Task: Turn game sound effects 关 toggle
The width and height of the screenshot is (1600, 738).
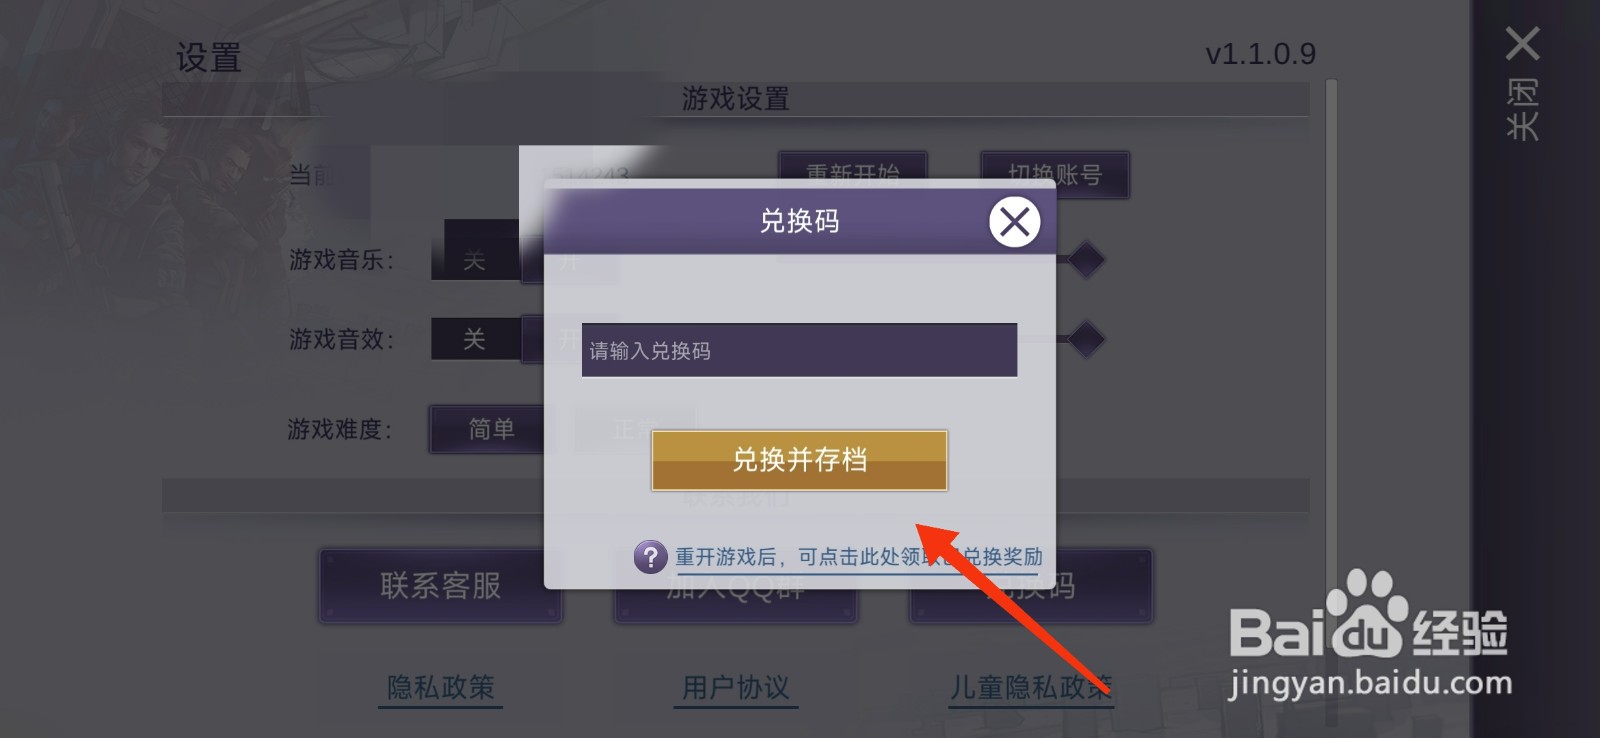Action: 475,339
